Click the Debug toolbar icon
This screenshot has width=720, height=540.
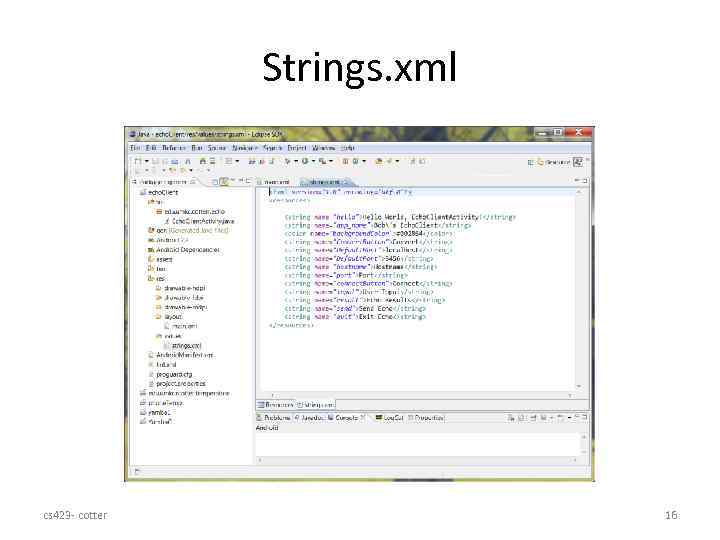pyautogui.click(x=287, y=161)
